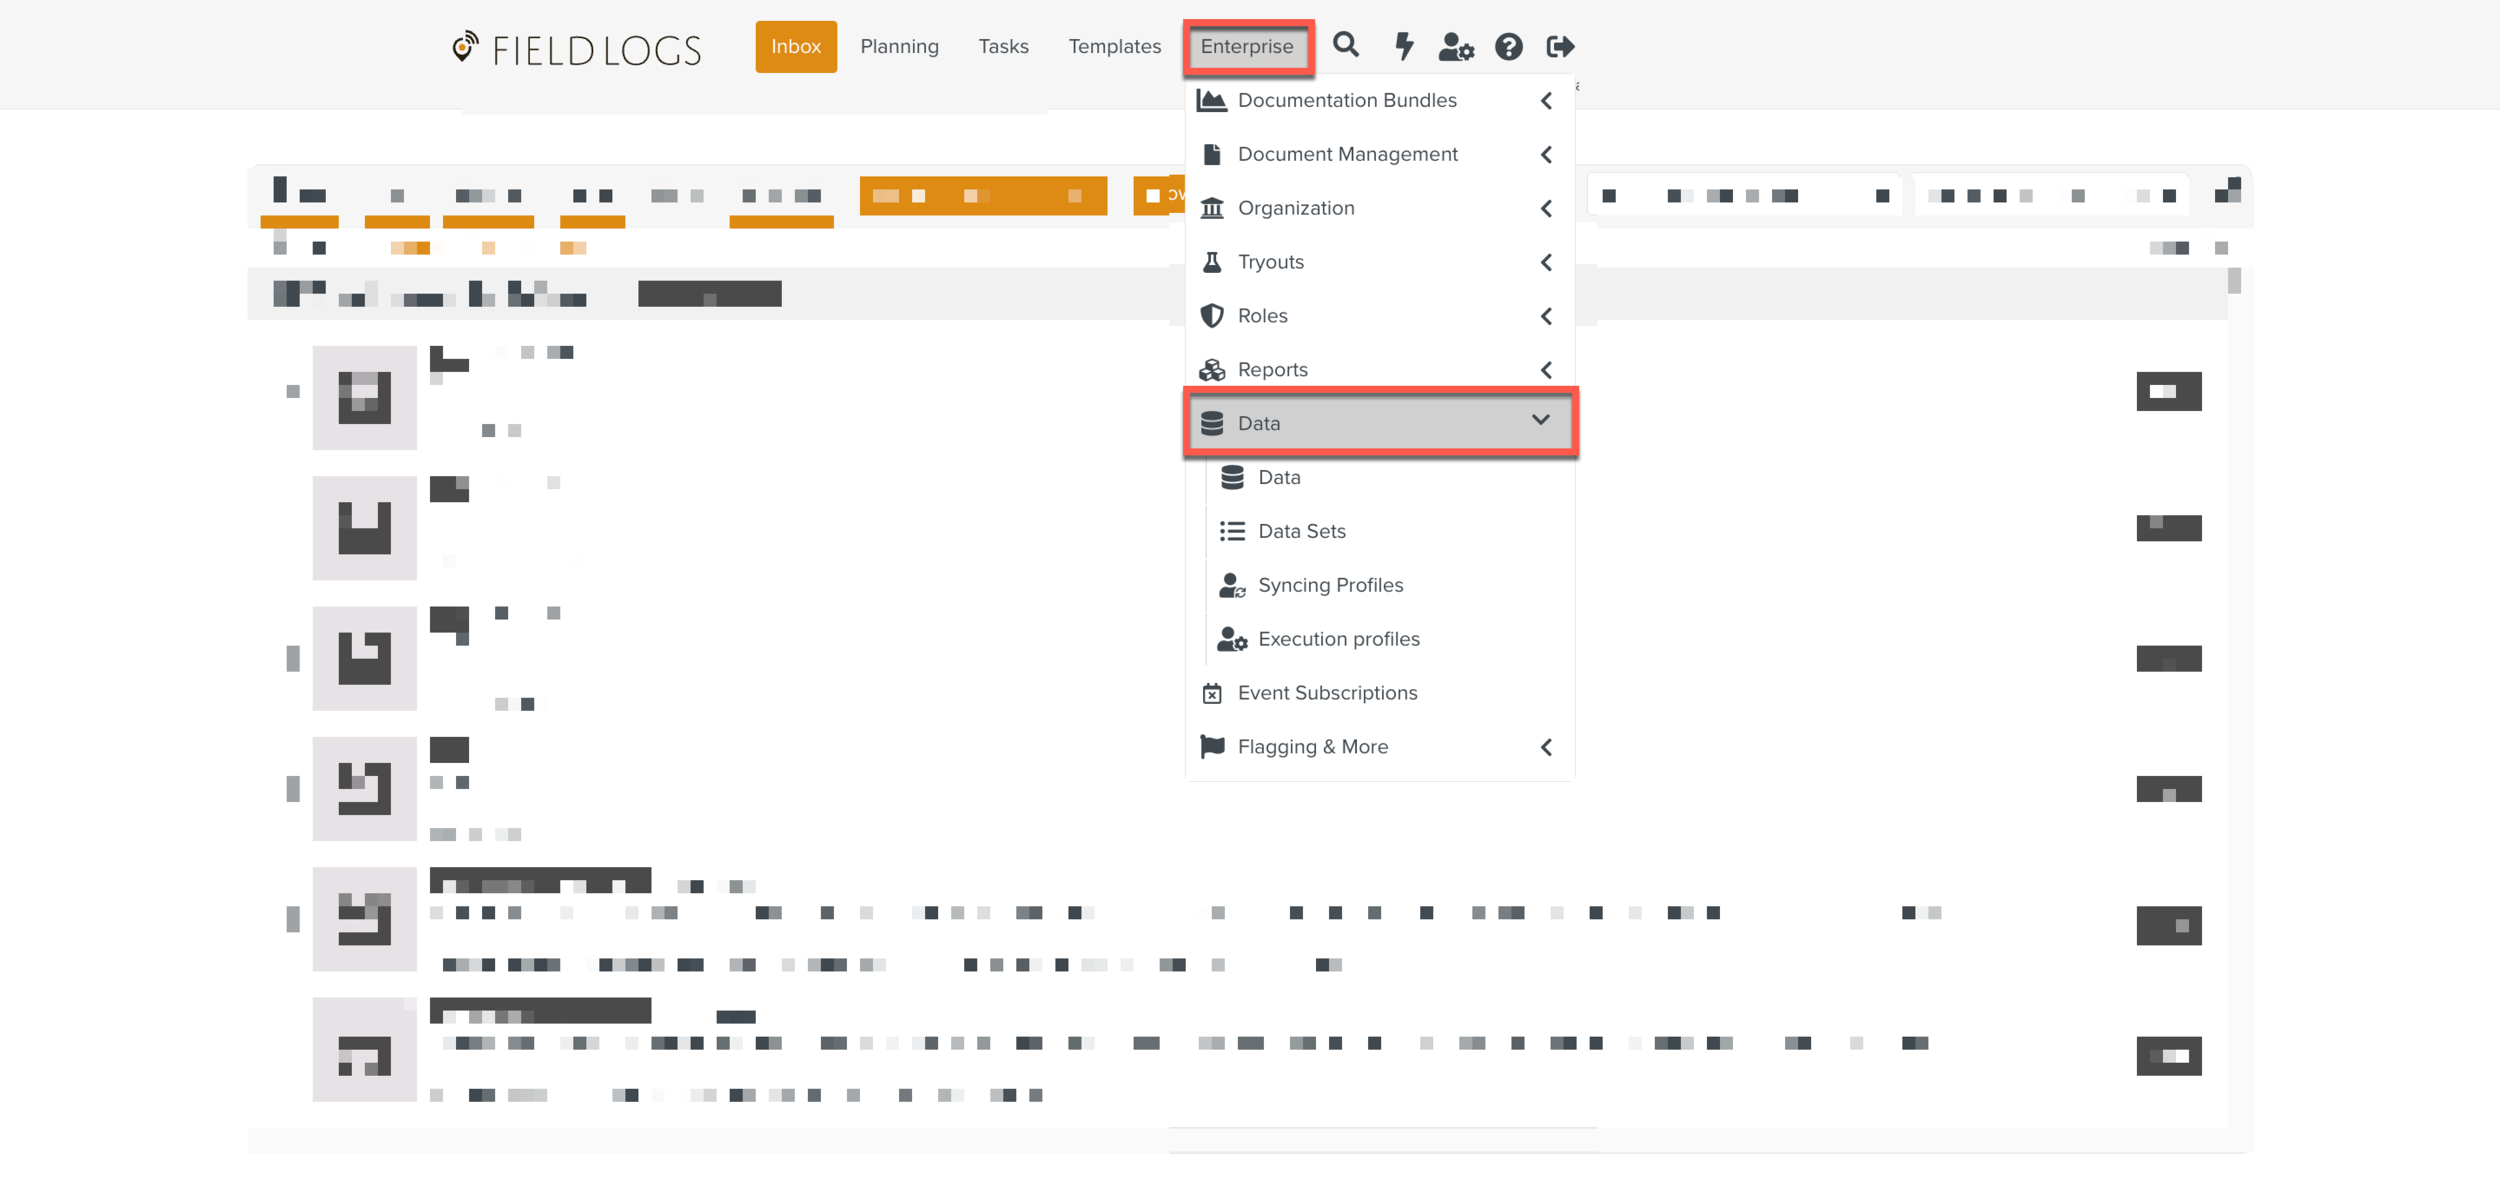Viewport: 2500px width, 1180px height.
Task: Click the FieldLogs logo
Action: click(x=577, y=48)
